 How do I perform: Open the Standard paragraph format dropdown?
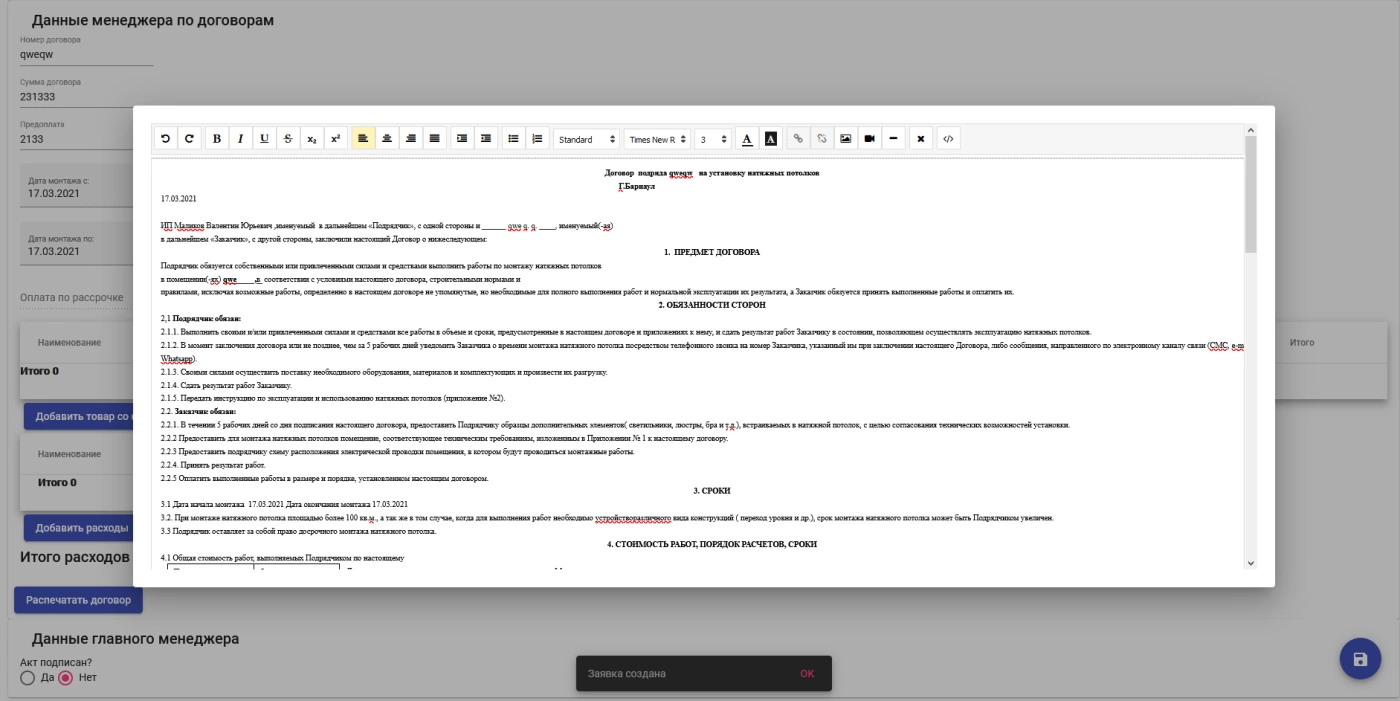[587, 139]
